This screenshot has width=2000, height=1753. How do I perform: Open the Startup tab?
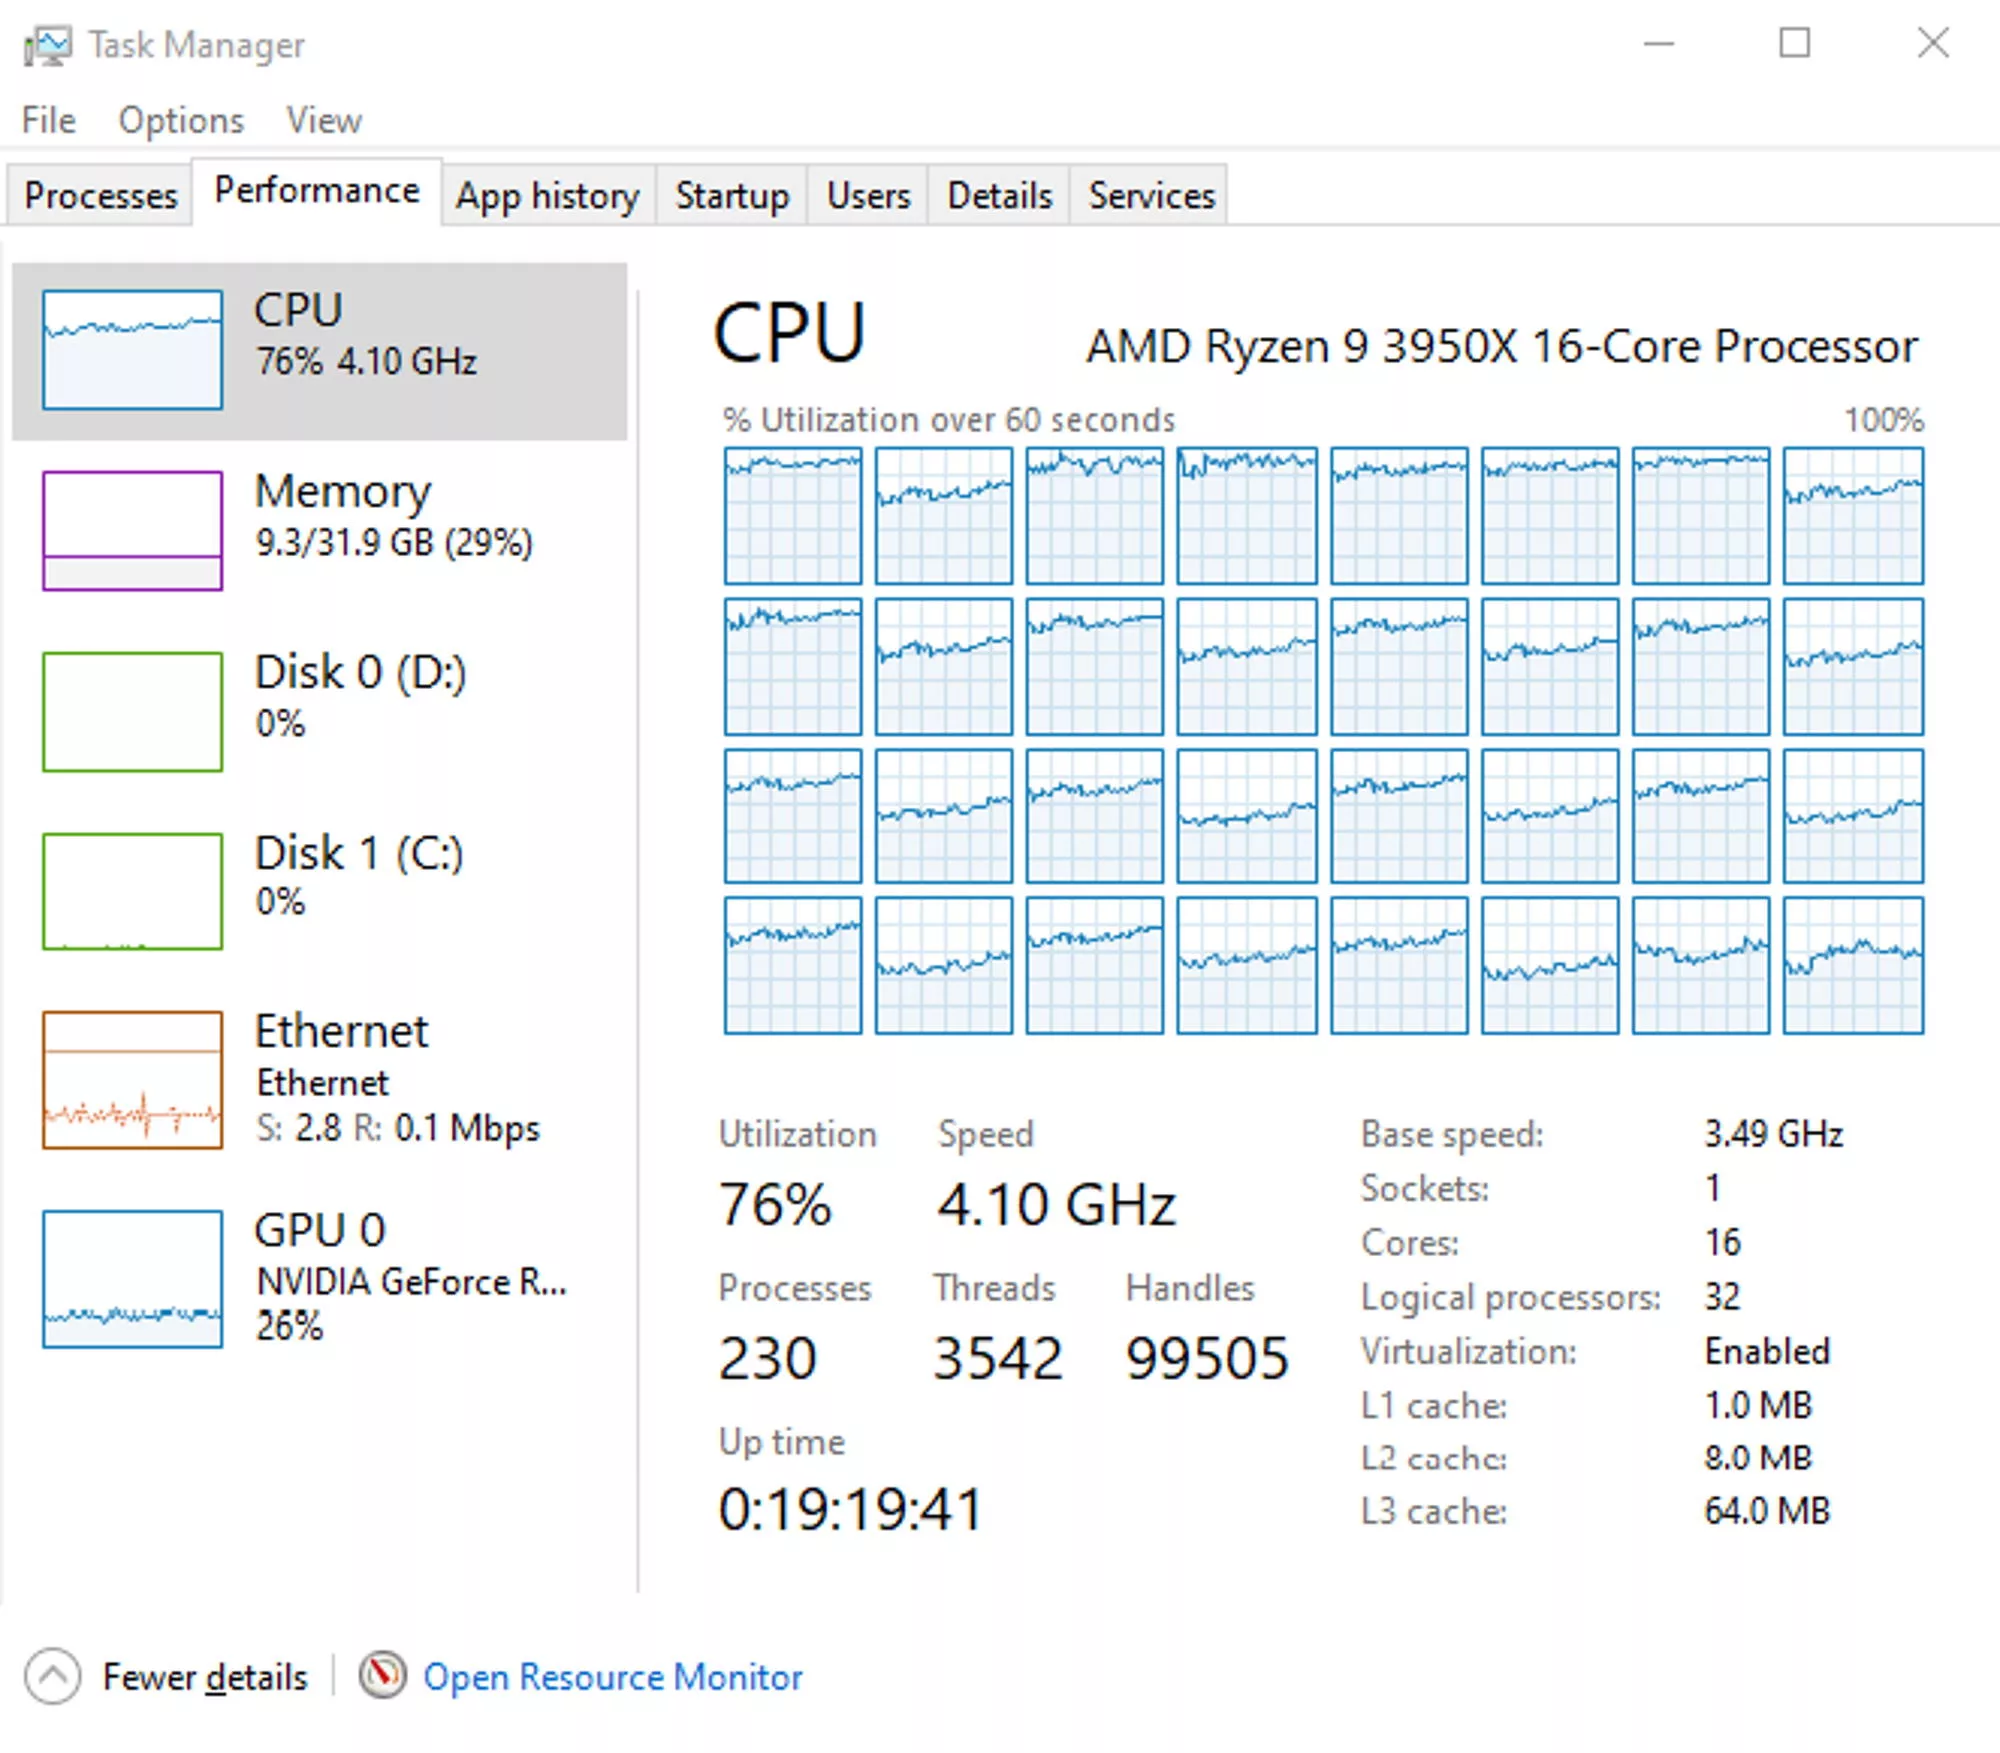click(x=732, y=195)
